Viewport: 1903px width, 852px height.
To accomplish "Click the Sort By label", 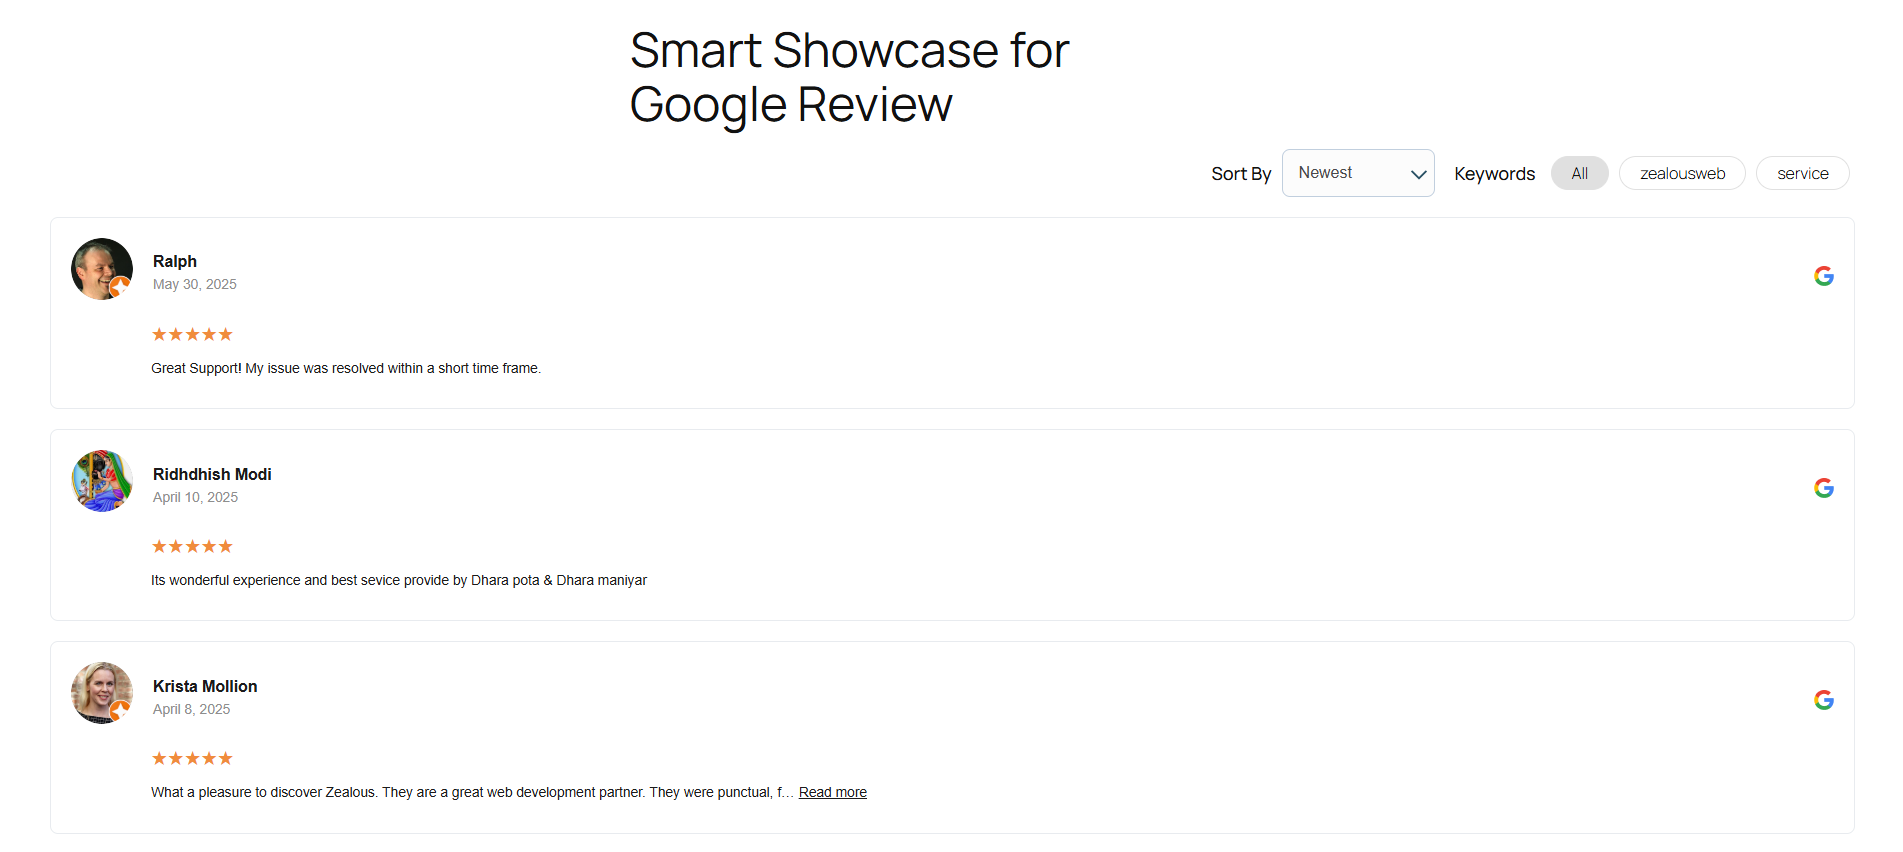I will 1241,174.
